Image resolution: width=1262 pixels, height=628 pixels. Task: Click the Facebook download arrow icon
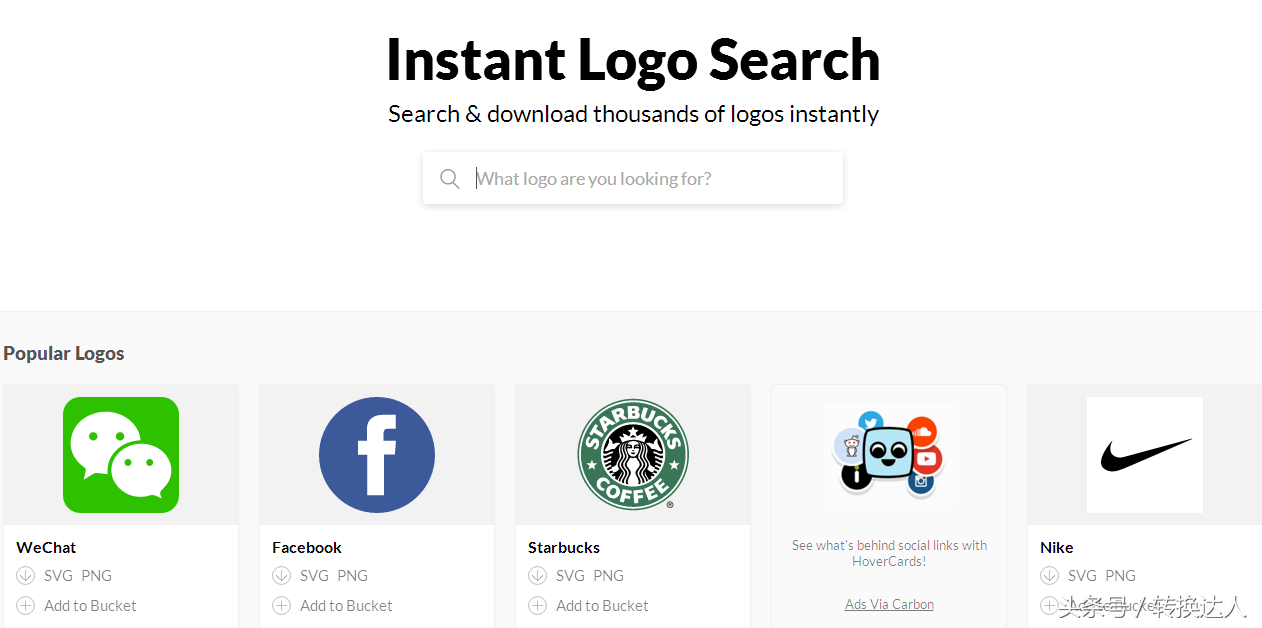point(282,575)
